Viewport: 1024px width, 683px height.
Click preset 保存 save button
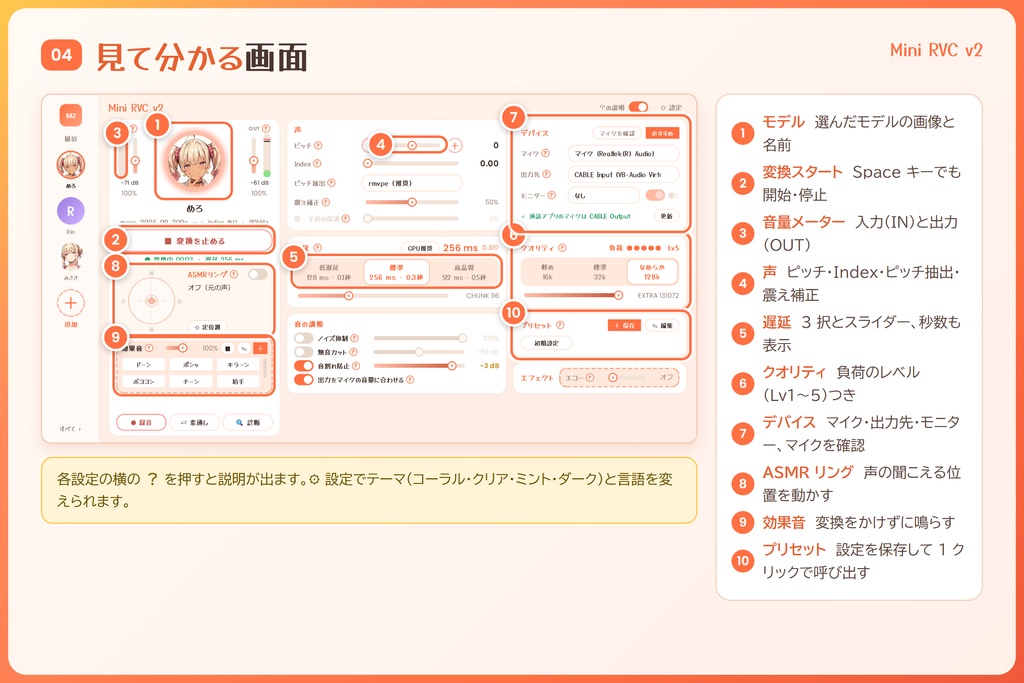coord(624,325)
